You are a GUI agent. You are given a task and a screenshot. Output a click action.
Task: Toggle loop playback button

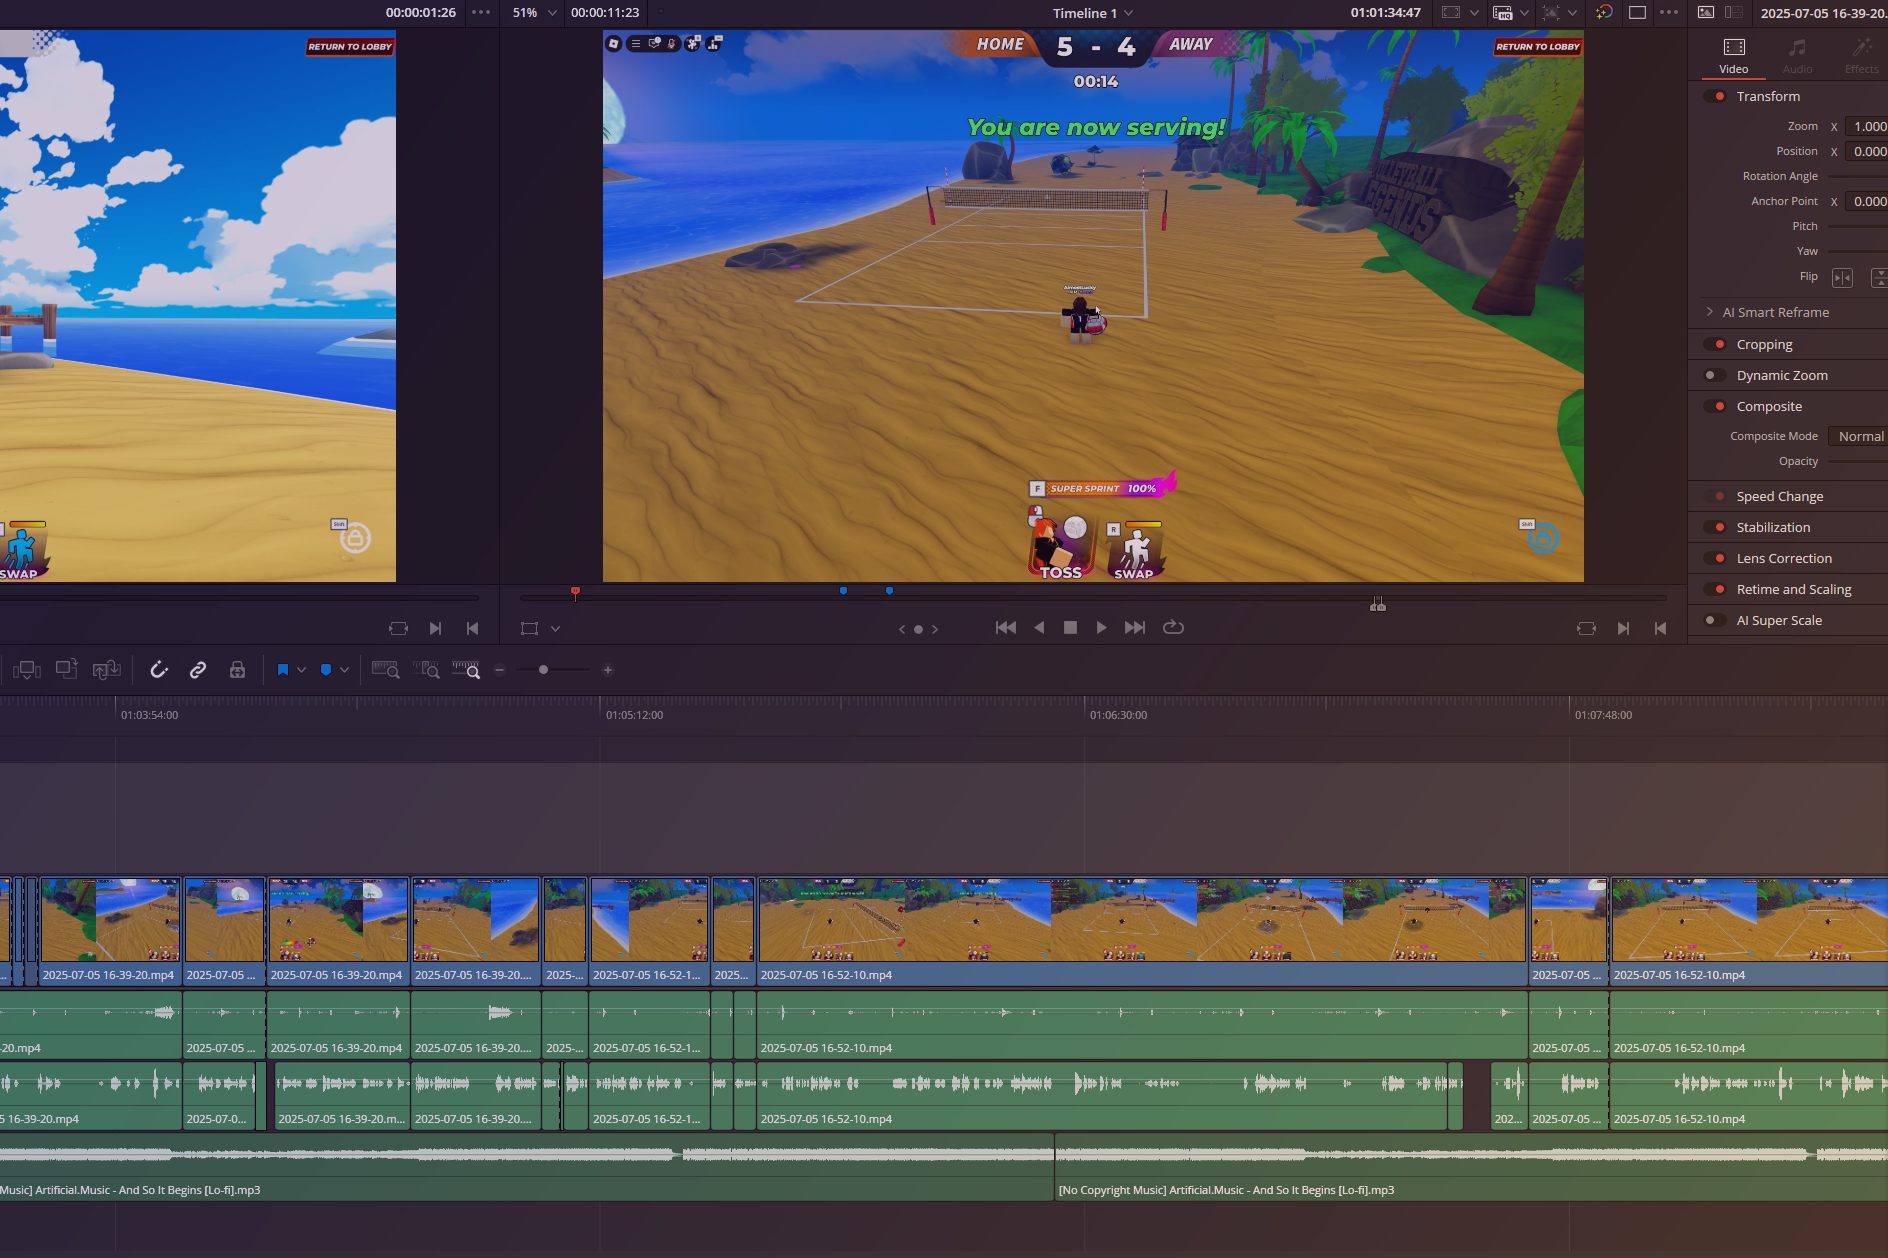pyautogui.click(x=1173, y=627)
